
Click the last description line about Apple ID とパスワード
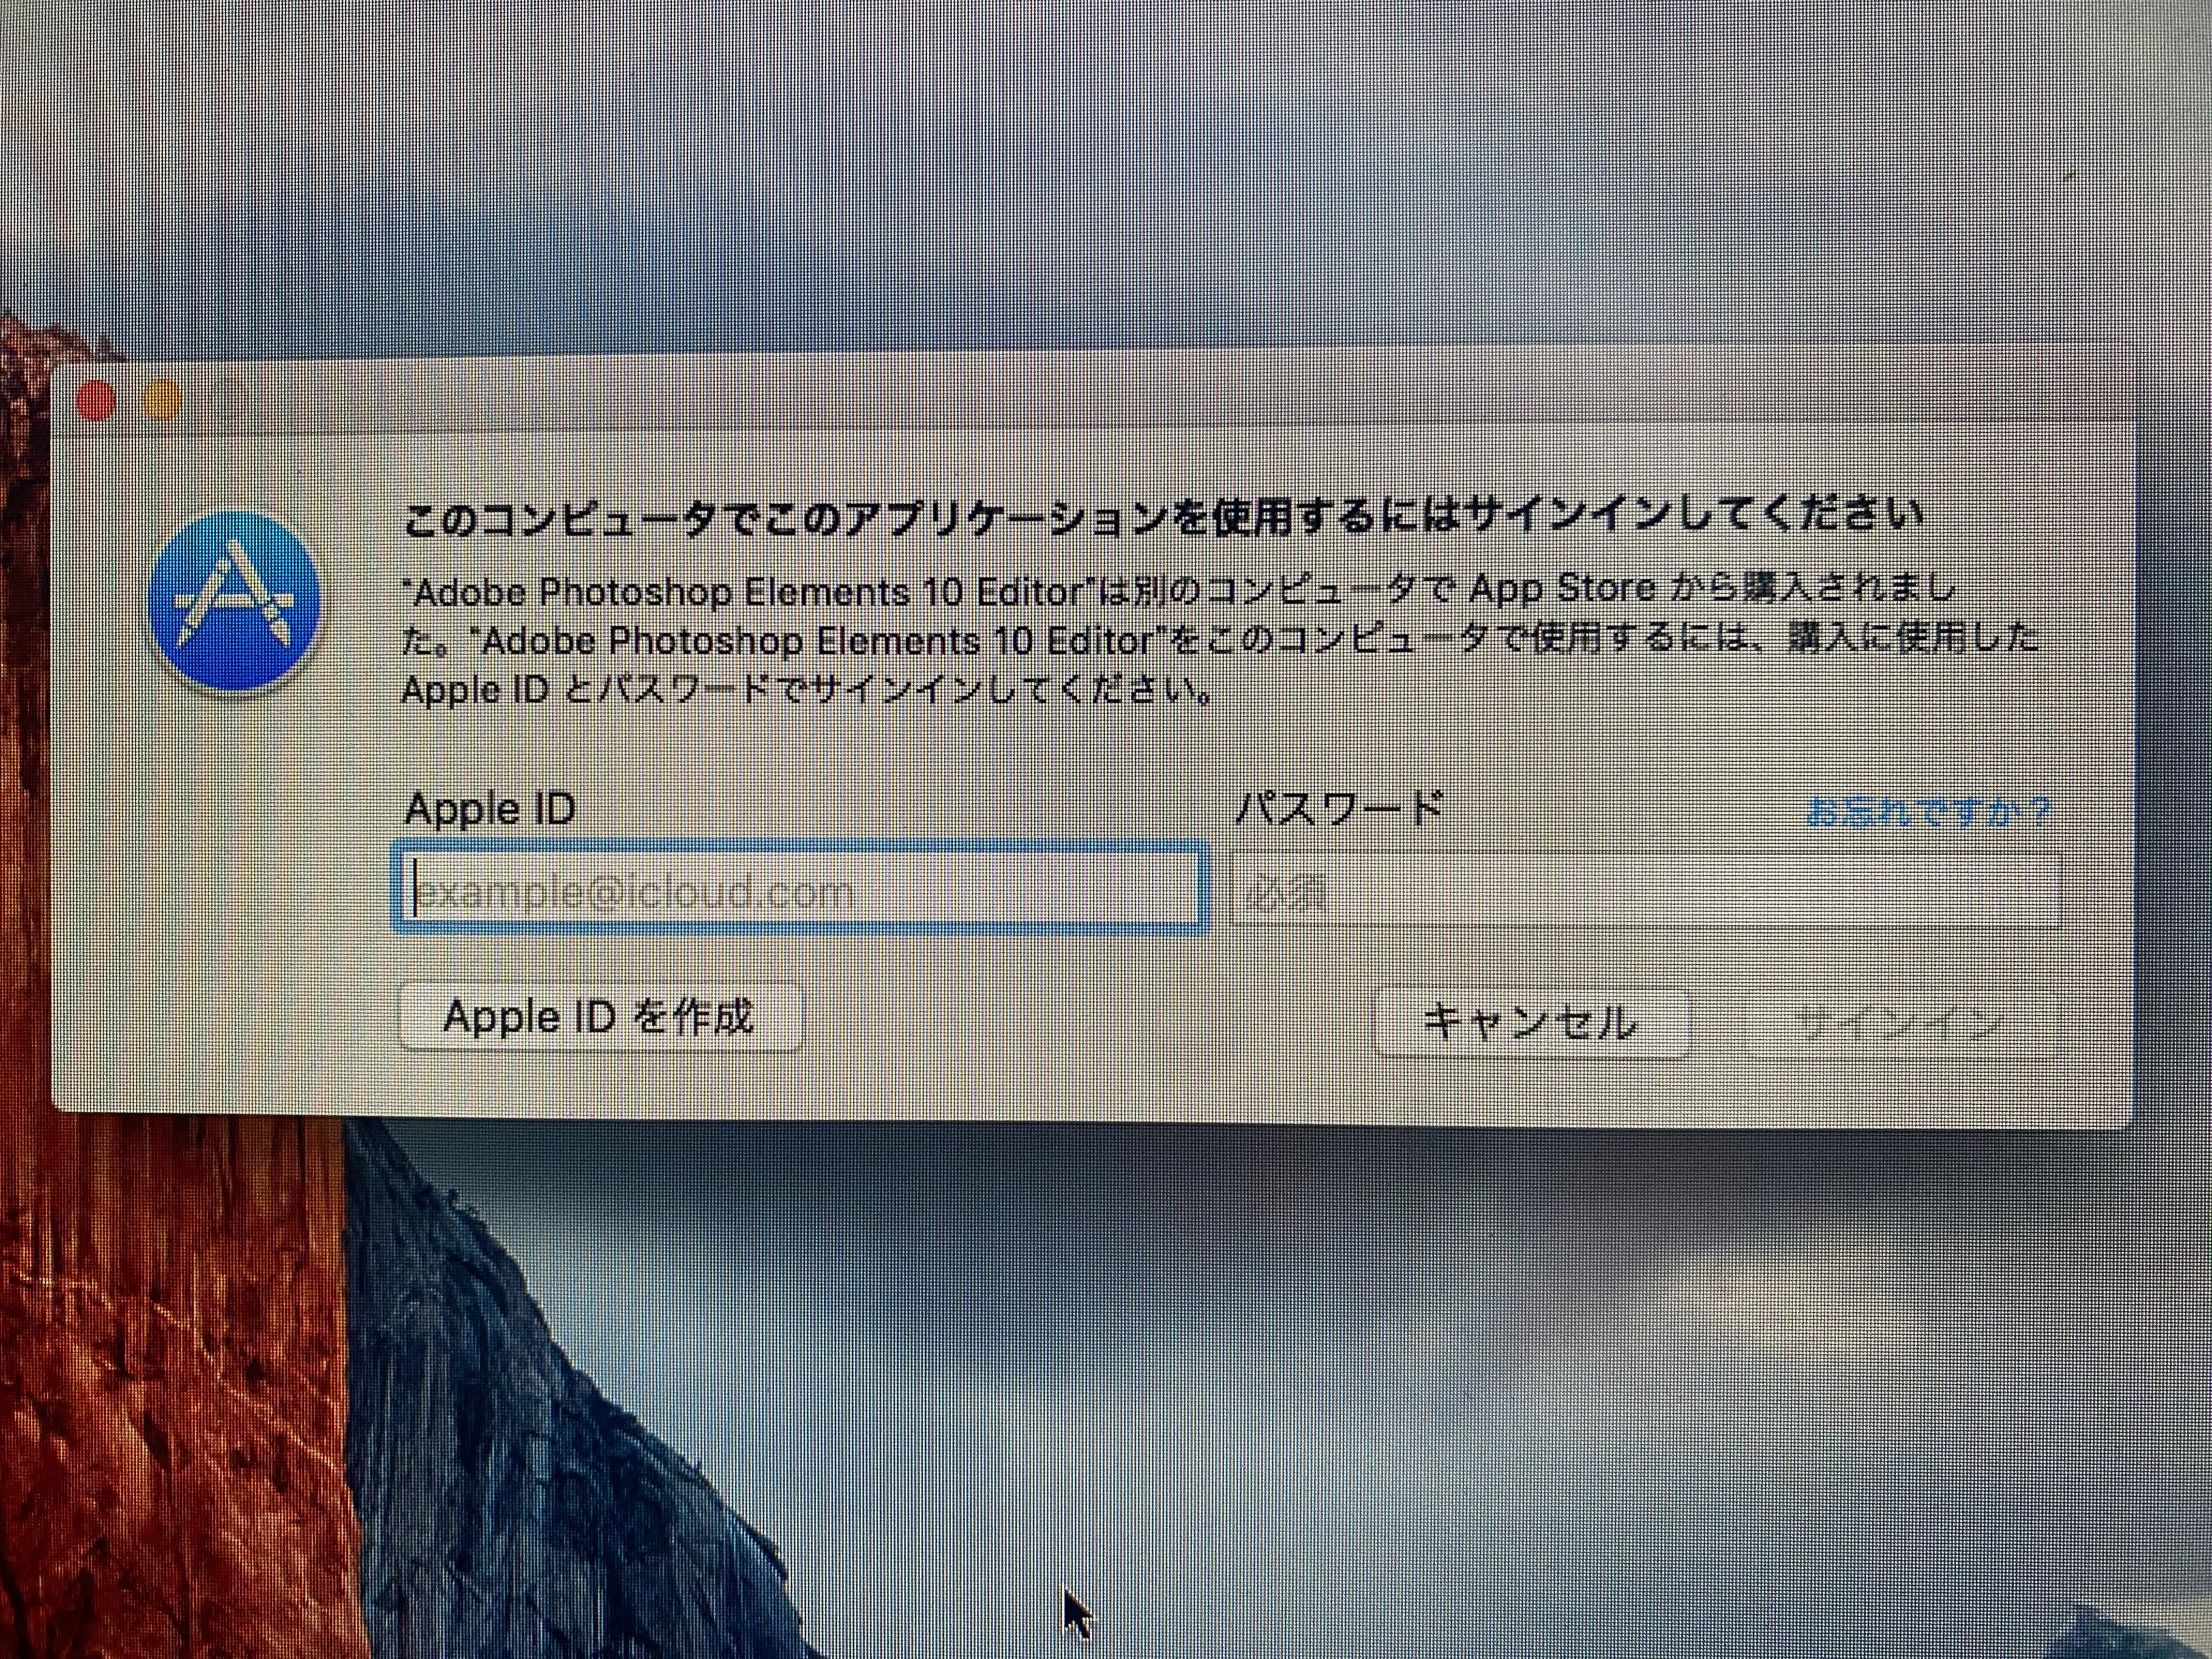point(808,690)
